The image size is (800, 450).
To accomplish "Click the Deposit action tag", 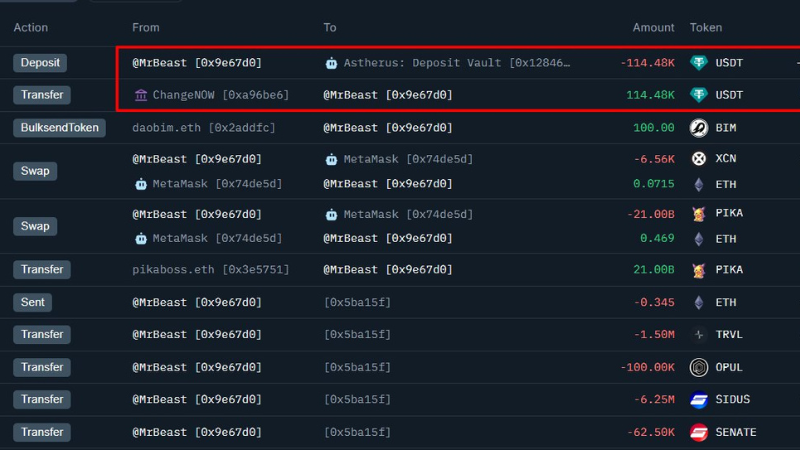I will click(40, 63).
